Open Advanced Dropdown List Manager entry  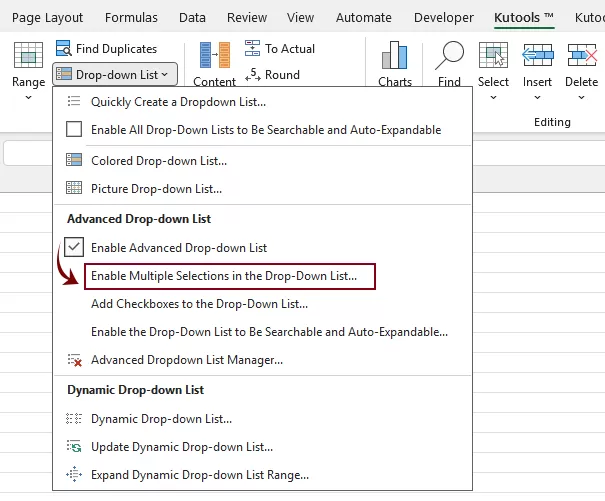pyautogui.click(x=262, y=360)
